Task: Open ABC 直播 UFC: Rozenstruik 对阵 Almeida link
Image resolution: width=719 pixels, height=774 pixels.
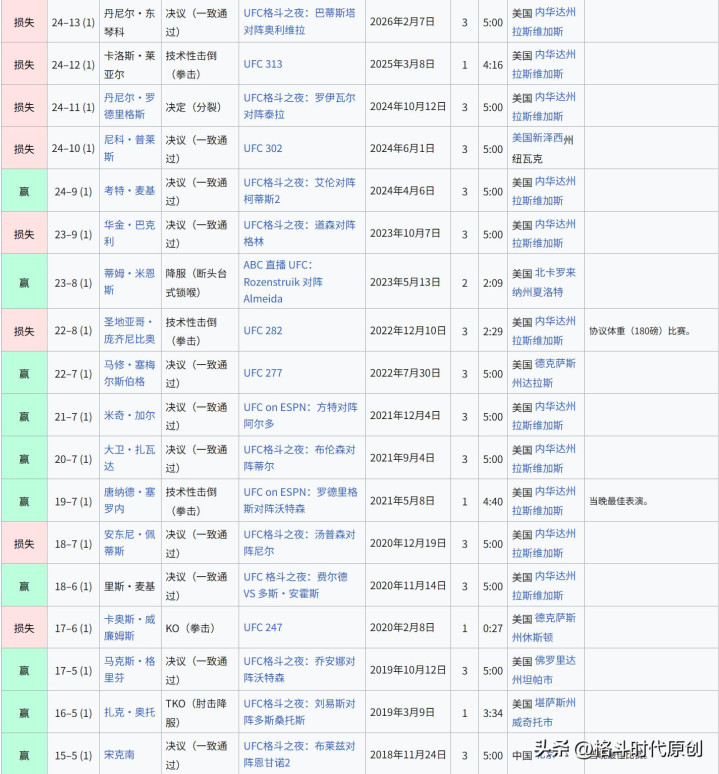Action: (283, 281)
